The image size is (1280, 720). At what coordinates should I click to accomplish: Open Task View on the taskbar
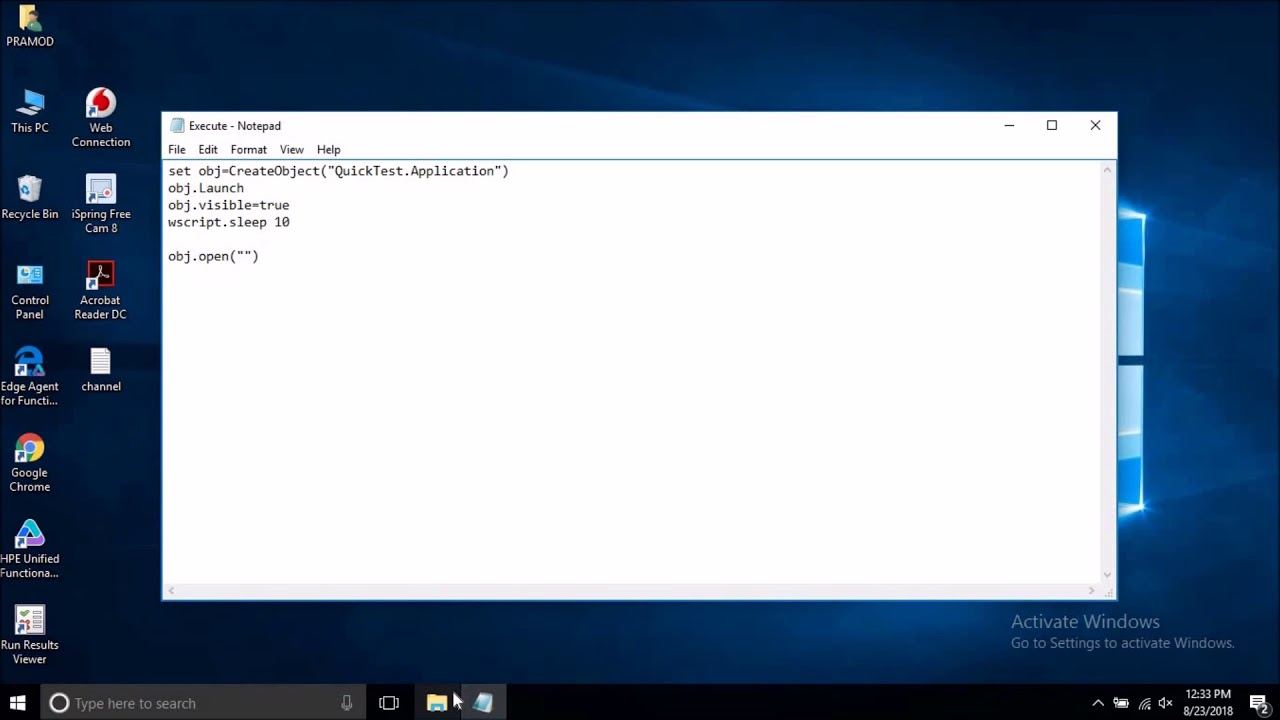(x=389, y=703)
